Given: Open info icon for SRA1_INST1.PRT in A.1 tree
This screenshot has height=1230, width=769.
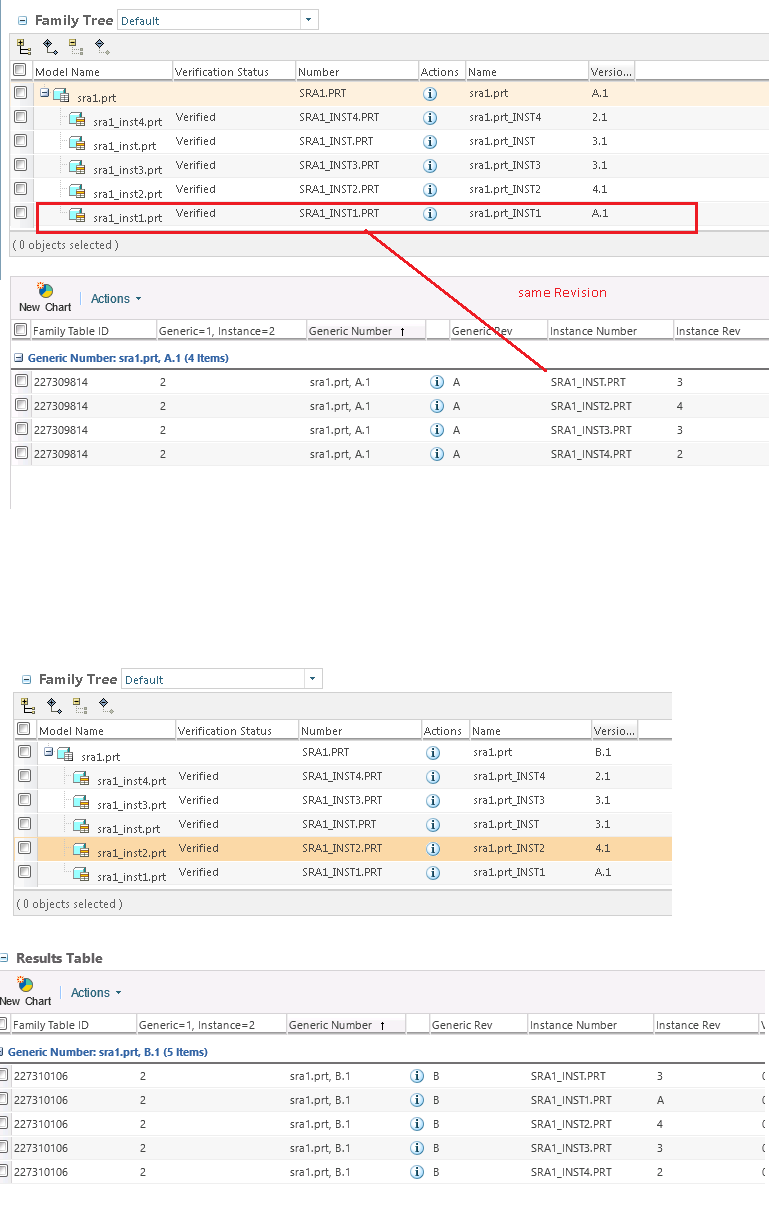Looking at the screenshot, I should pyautogui.click(x=430, y=214).
